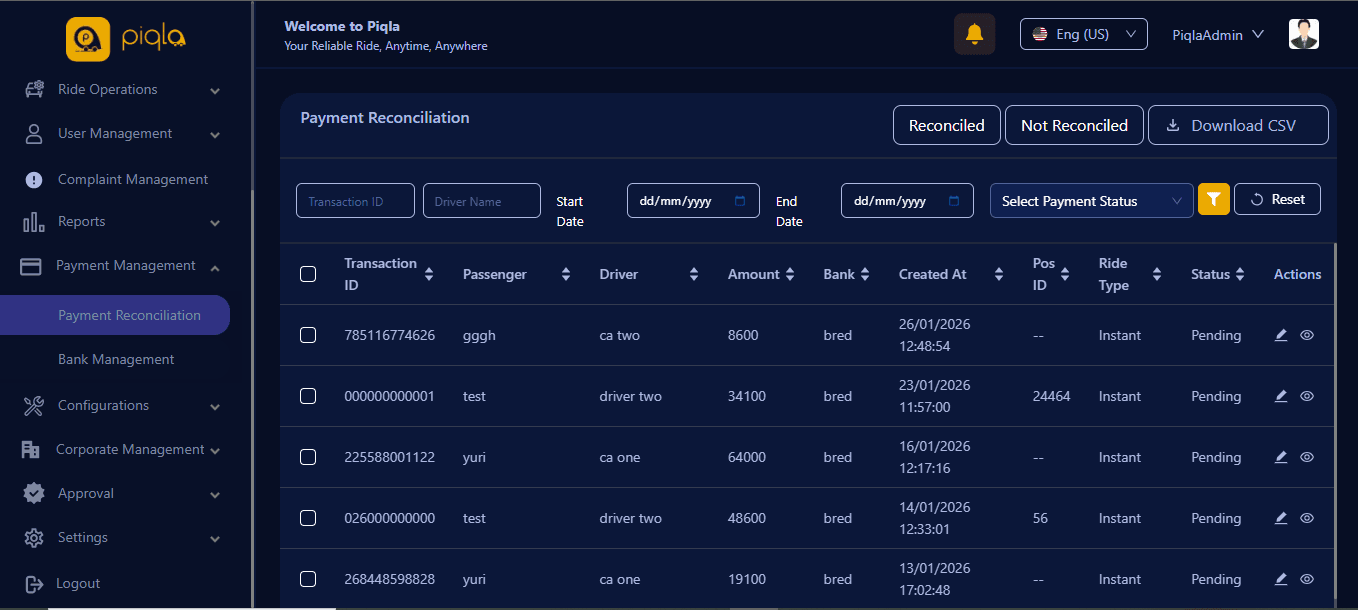Viewport: 1358px width, 610px height.
Task: Sort by Passenger column arrows
Action: (x=566, y=274)
